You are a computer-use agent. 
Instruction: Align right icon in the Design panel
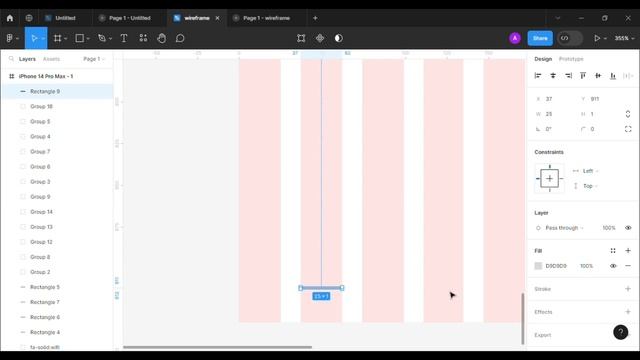coord(568,76)
